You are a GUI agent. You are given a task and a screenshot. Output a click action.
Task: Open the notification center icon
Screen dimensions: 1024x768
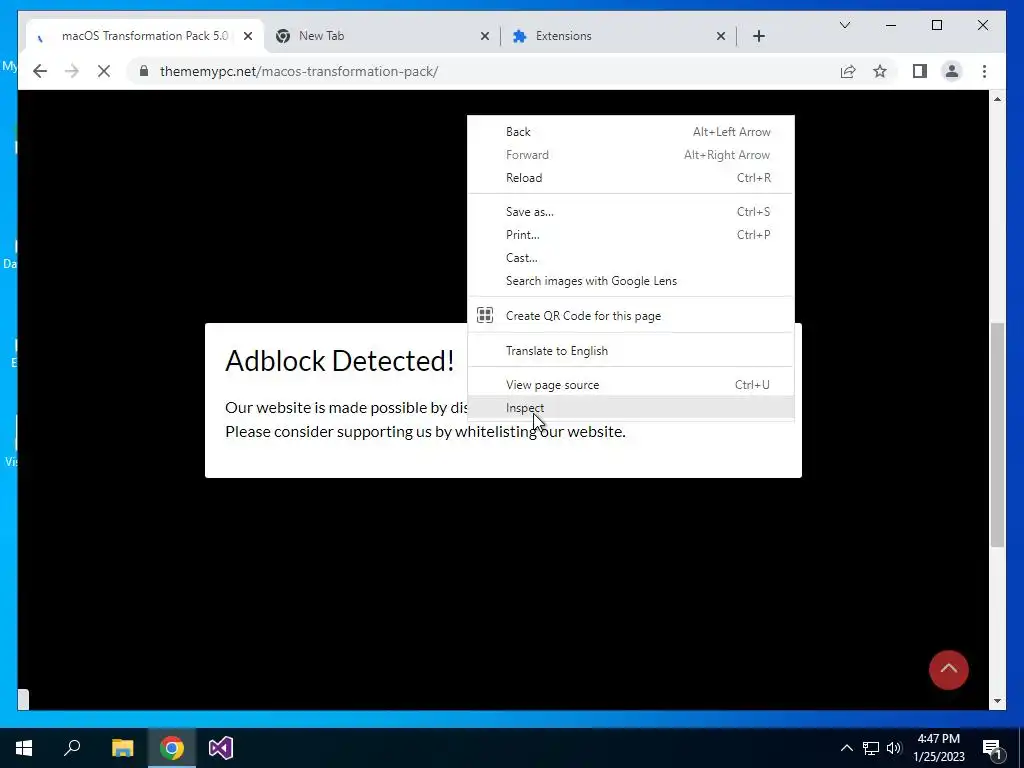tap(991, 748)
